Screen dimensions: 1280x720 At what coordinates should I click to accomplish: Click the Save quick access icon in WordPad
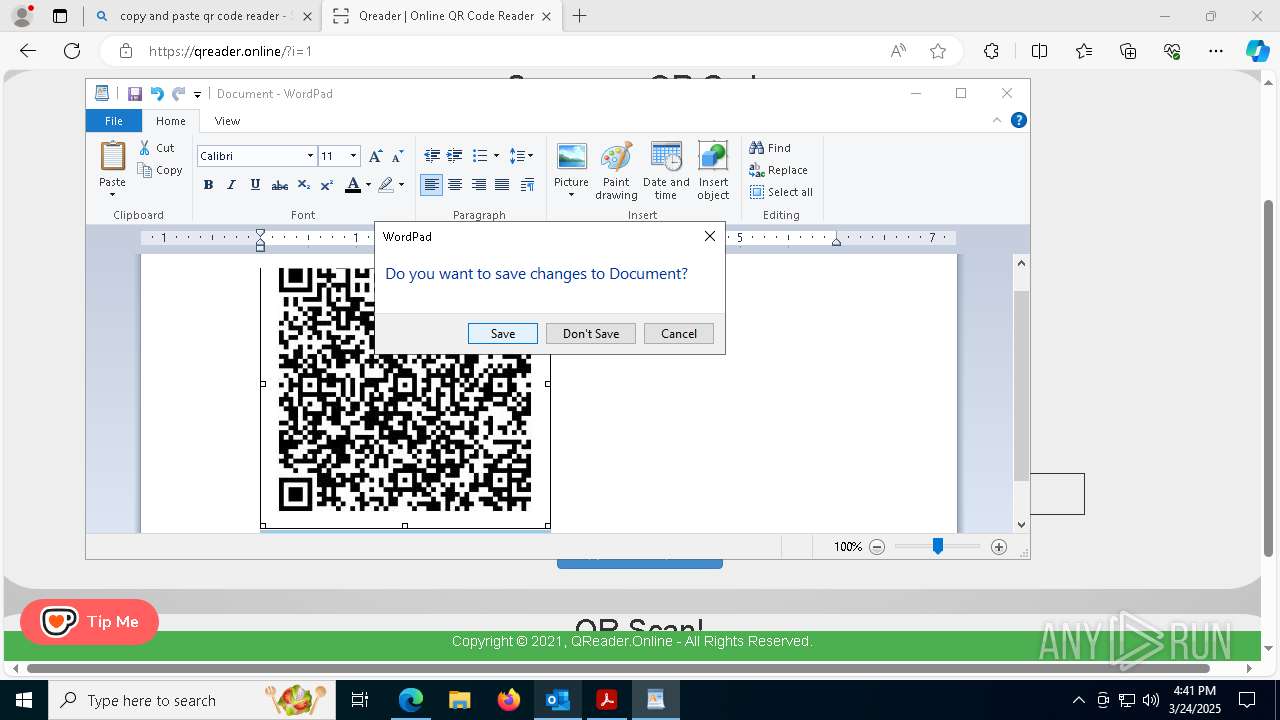point(134,94)
